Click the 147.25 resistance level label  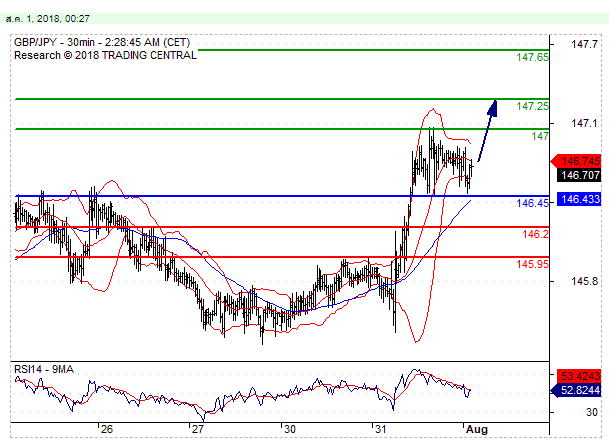[532, 106]
